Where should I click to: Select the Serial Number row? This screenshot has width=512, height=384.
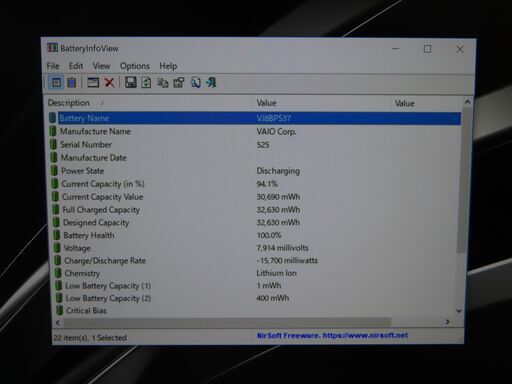click(255, 144)
